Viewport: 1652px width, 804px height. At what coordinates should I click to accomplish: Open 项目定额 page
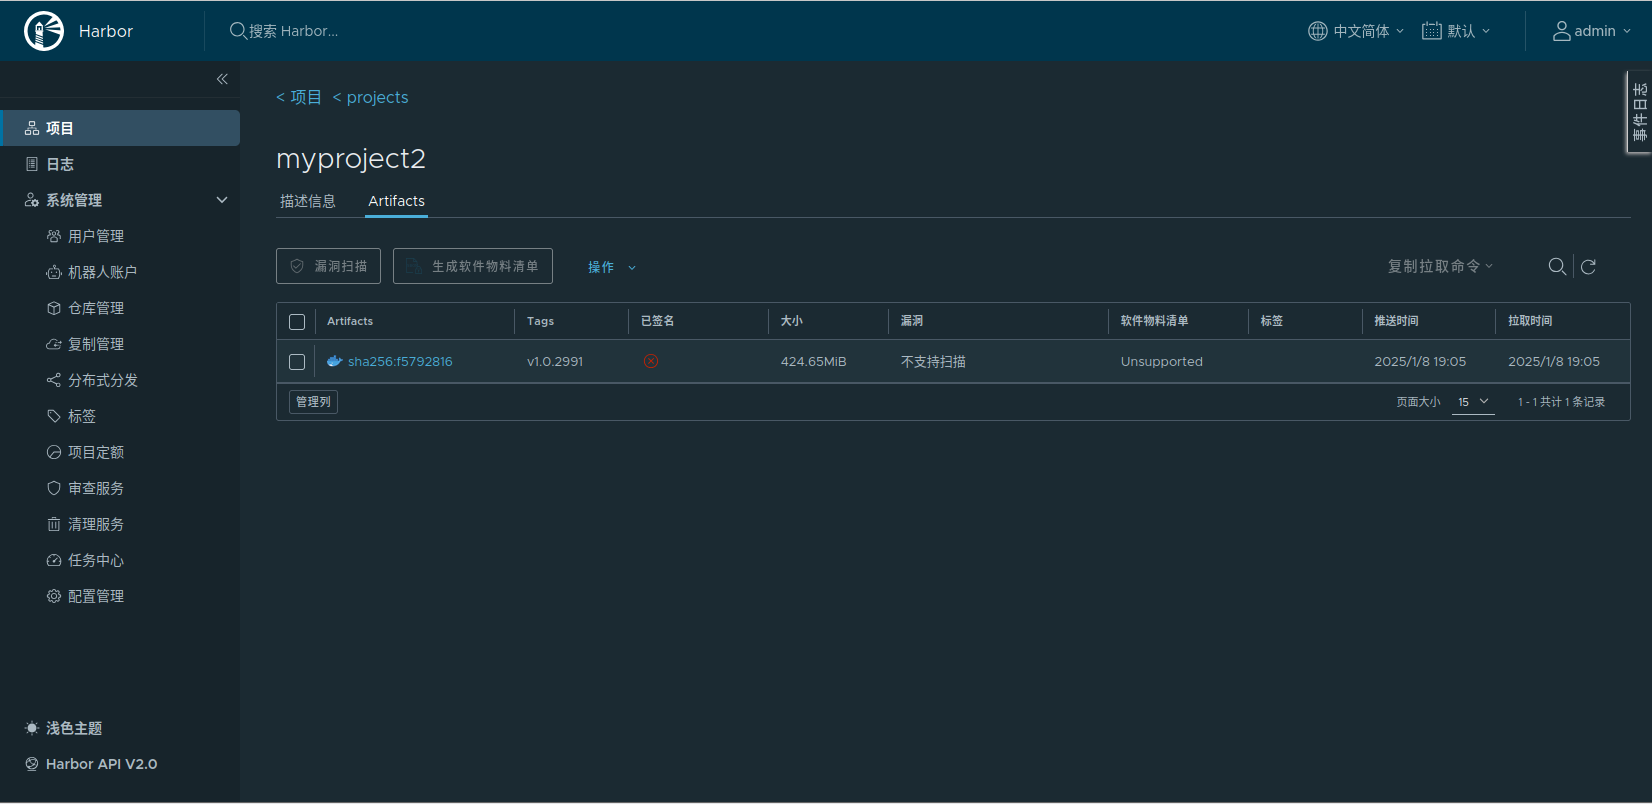[x=96, y=452]
